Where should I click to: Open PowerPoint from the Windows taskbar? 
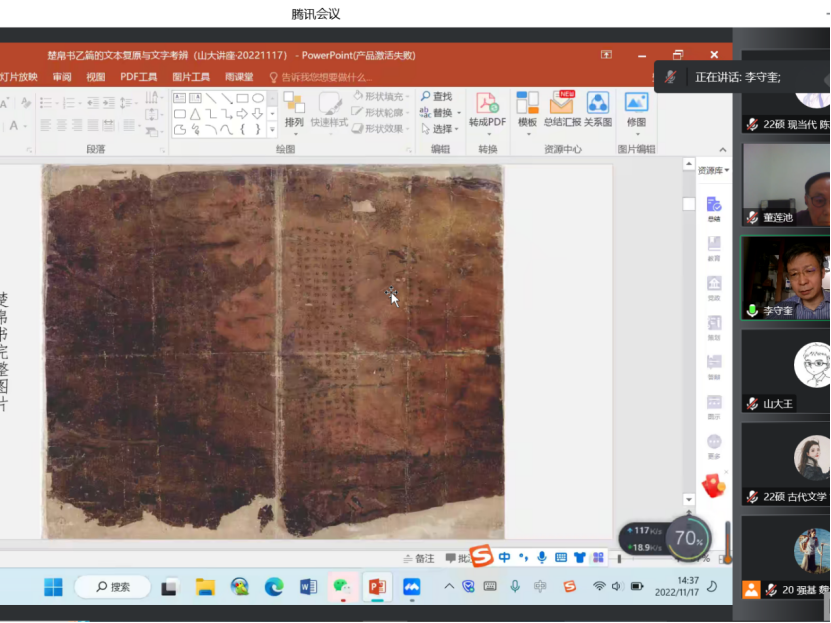pyautogui.click(x=376, y=587)
